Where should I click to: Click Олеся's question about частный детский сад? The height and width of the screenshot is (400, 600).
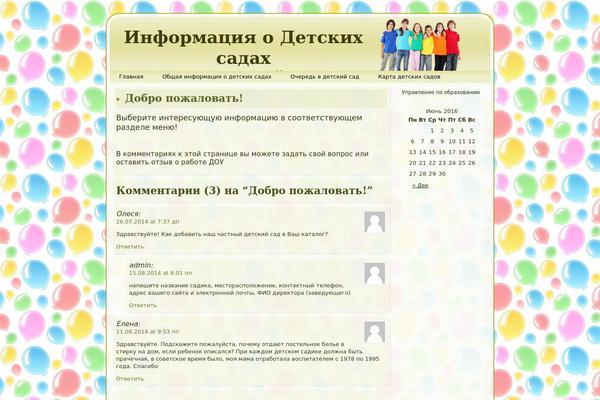(x=222, y=234)
